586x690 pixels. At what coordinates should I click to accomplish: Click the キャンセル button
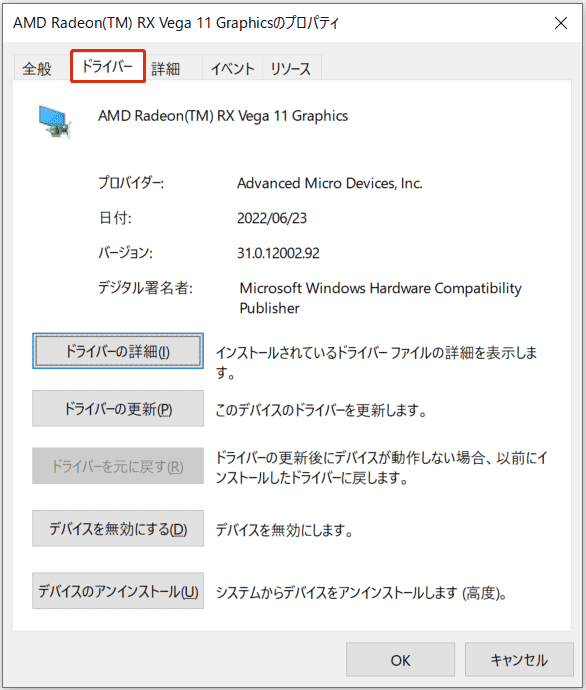[x=519, y=660]
